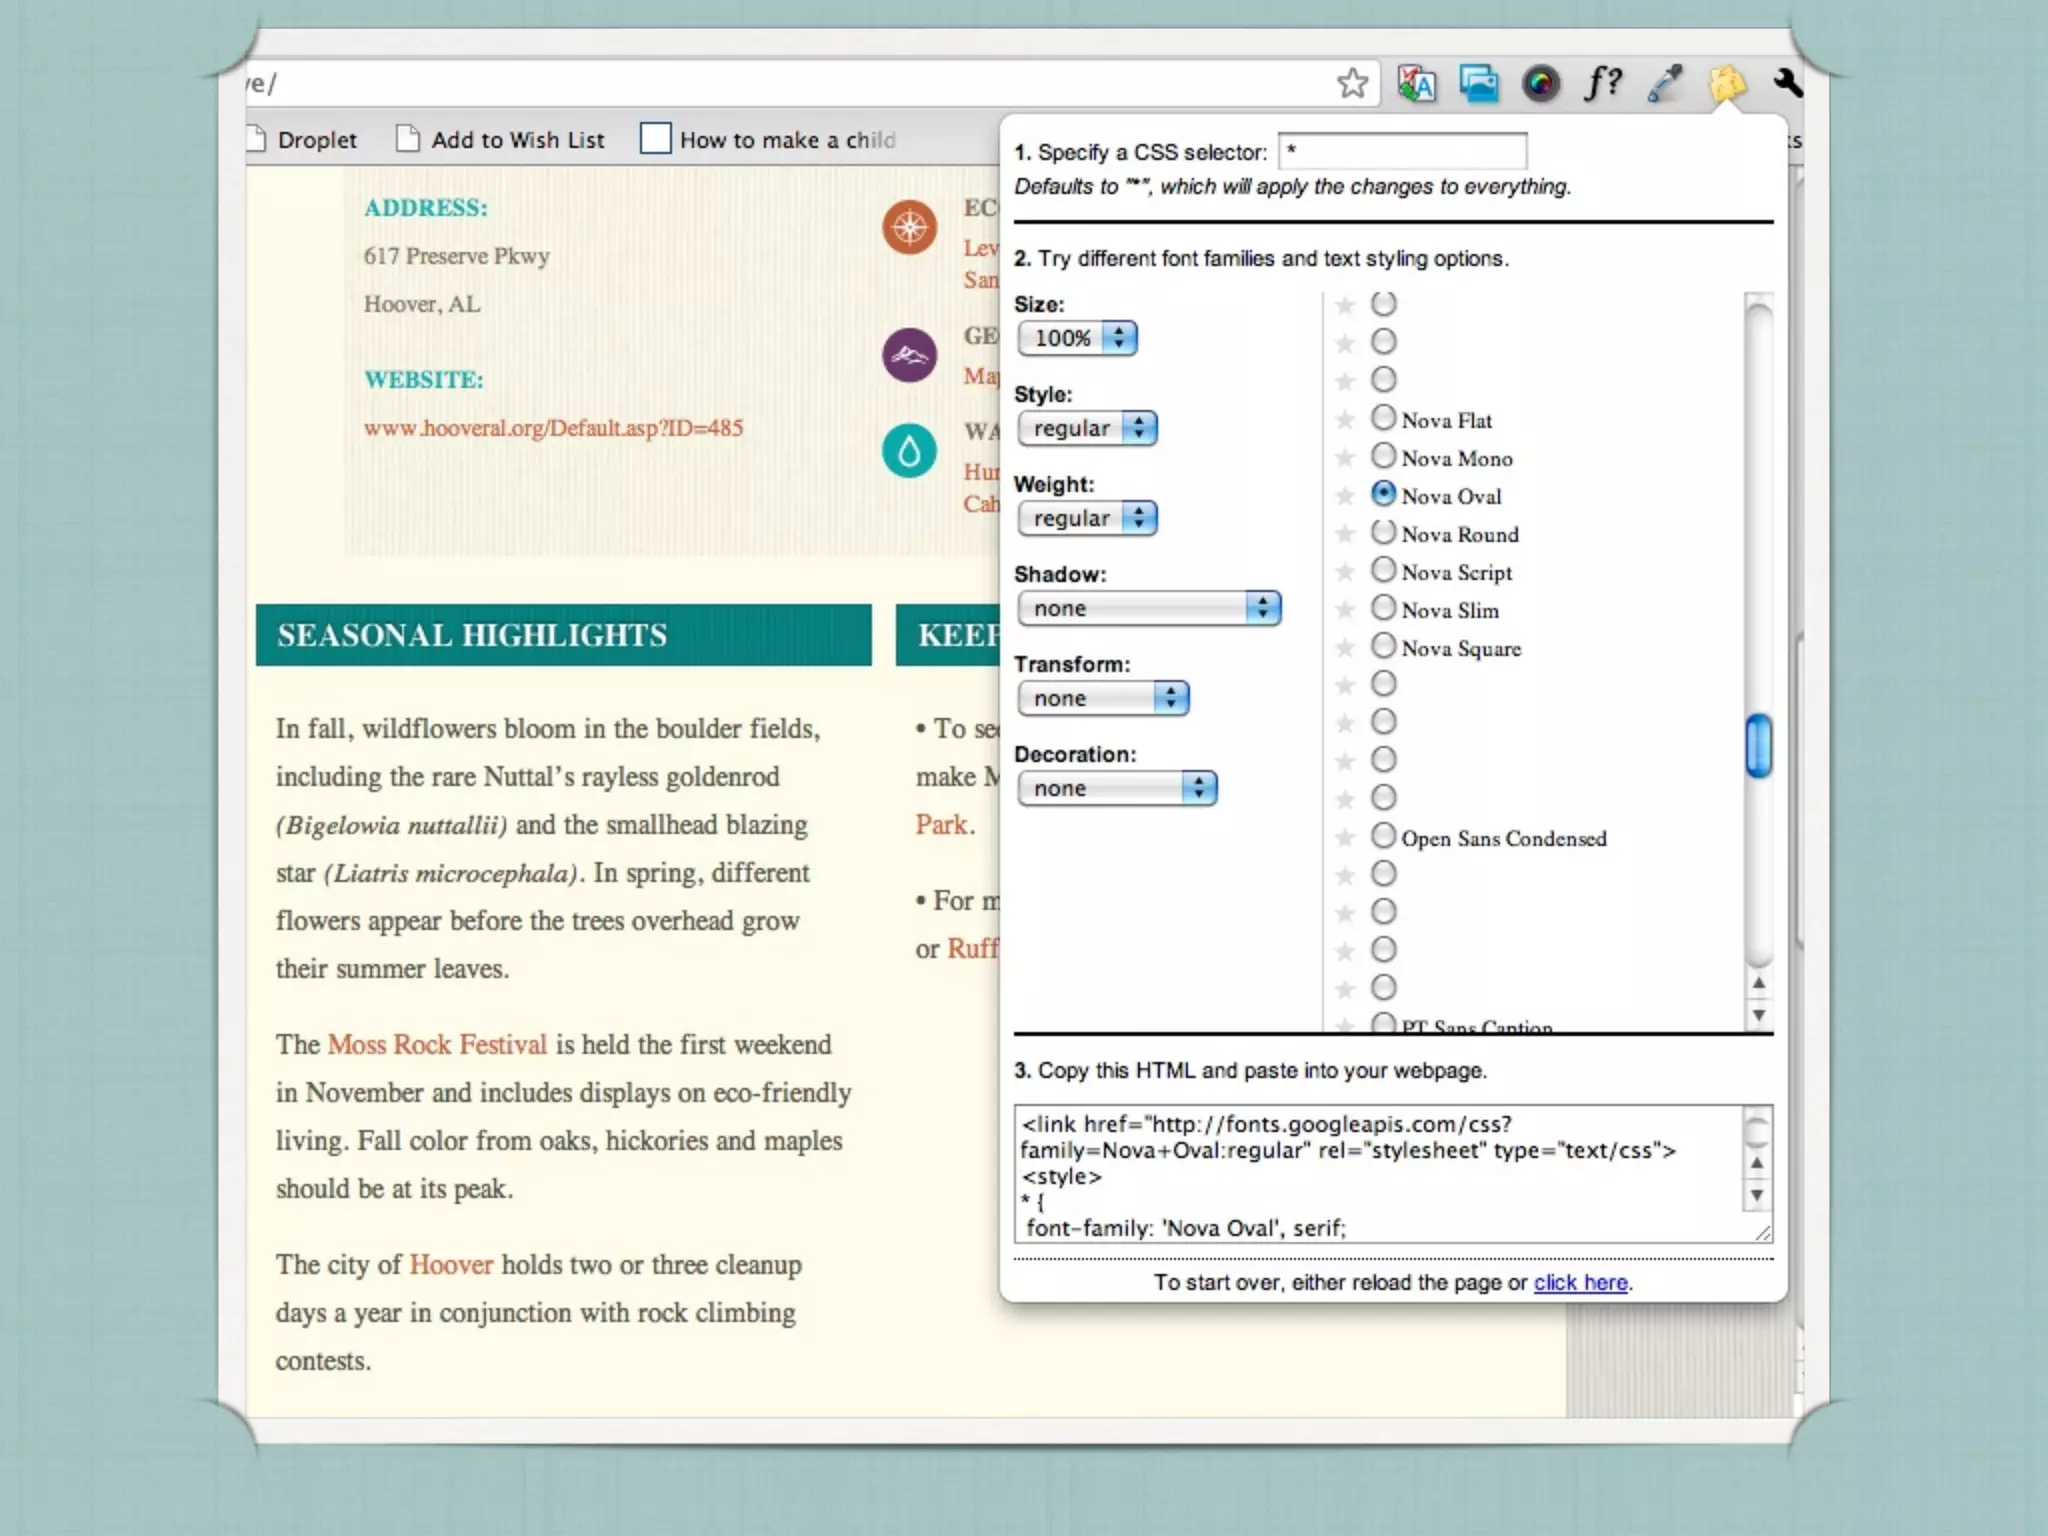Click the font list scrollbar thumb
Viewport: 2048px width, 1536px height.
pyautogui.click(x=1758, y=745)
